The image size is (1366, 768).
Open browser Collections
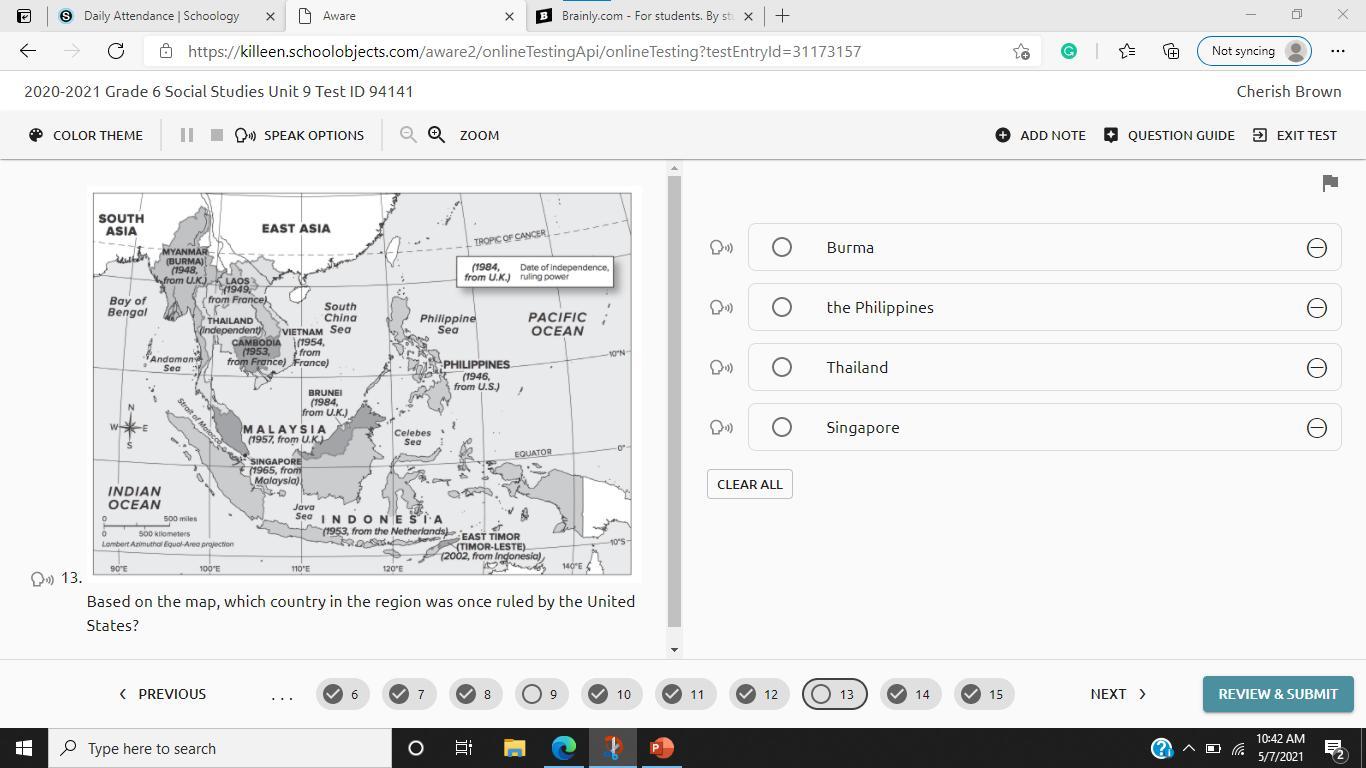1171,51
